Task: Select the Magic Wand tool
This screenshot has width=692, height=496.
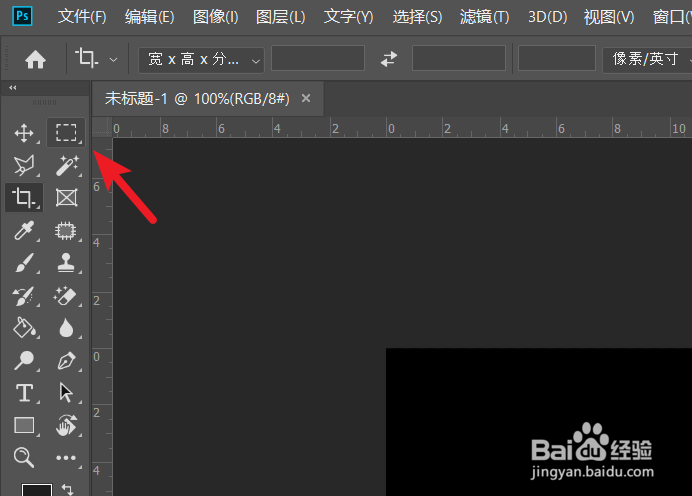Action: pos(67,165)
